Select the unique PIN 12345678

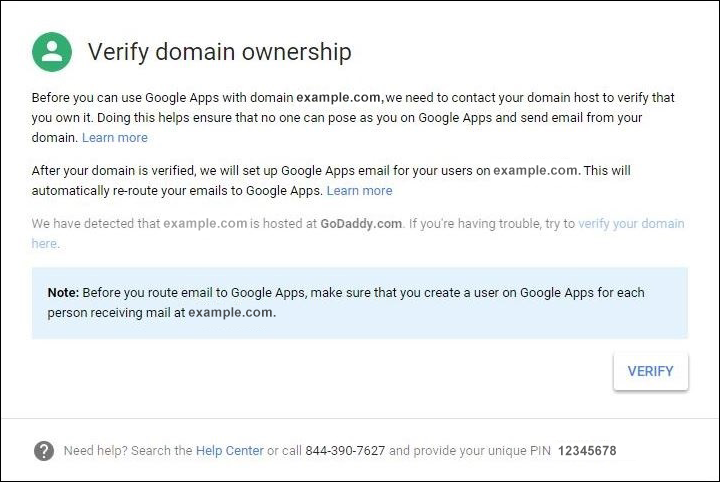pos(587,451)
